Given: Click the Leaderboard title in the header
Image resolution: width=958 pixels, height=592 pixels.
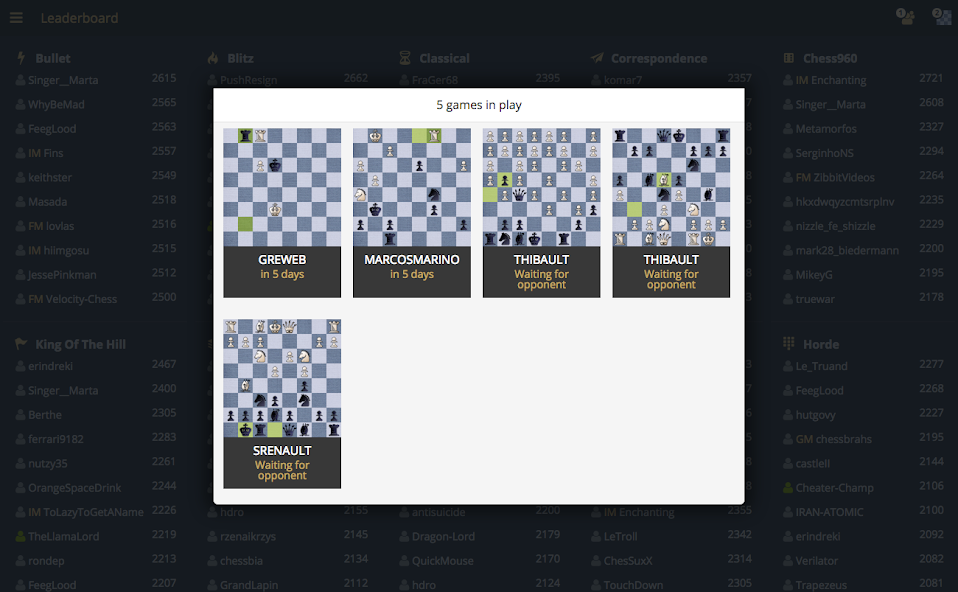Looking at the screenshot, I should click(78, 18).
